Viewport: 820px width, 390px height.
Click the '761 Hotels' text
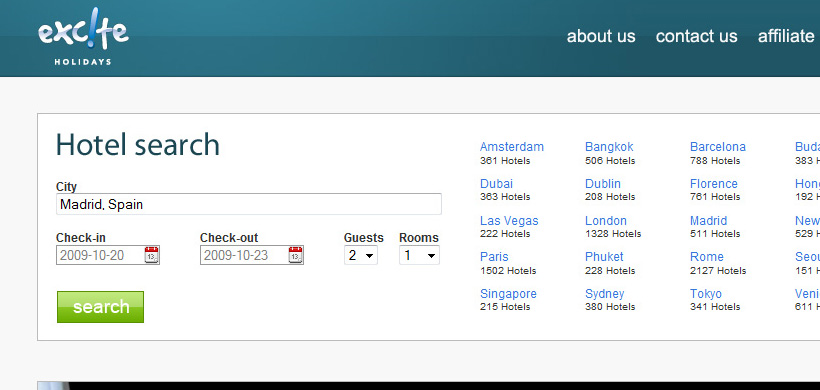tap(715, 197)
